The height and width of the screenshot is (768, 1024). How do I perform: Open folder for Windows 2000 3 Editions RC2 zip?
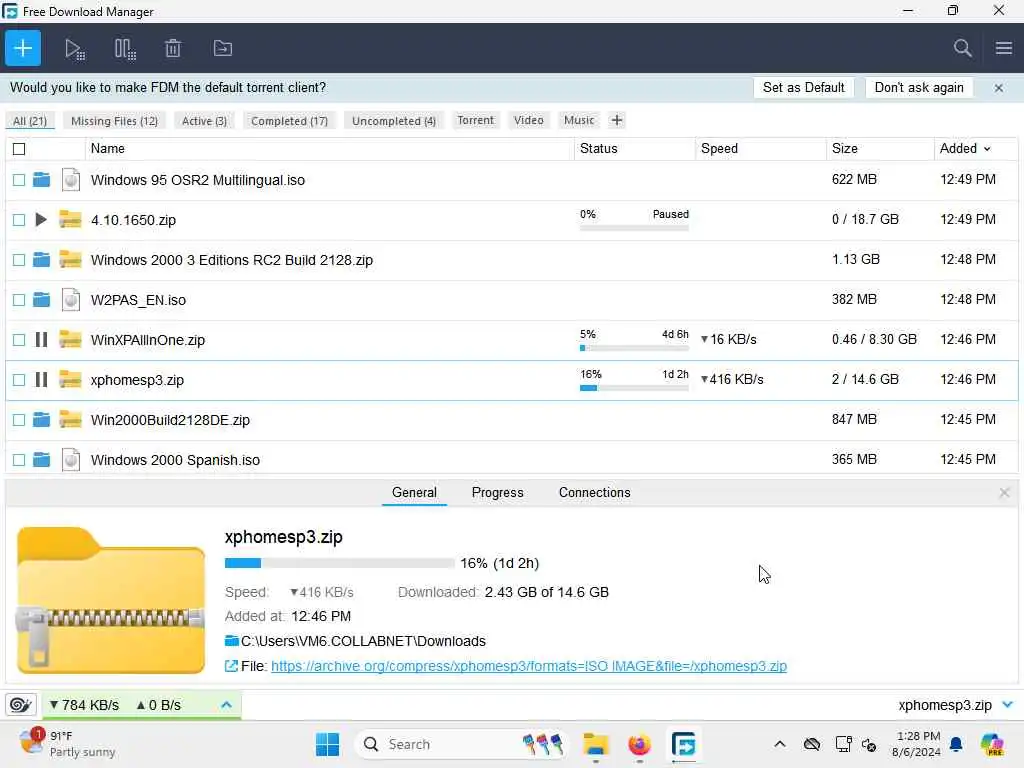click(x=41, y=260)
